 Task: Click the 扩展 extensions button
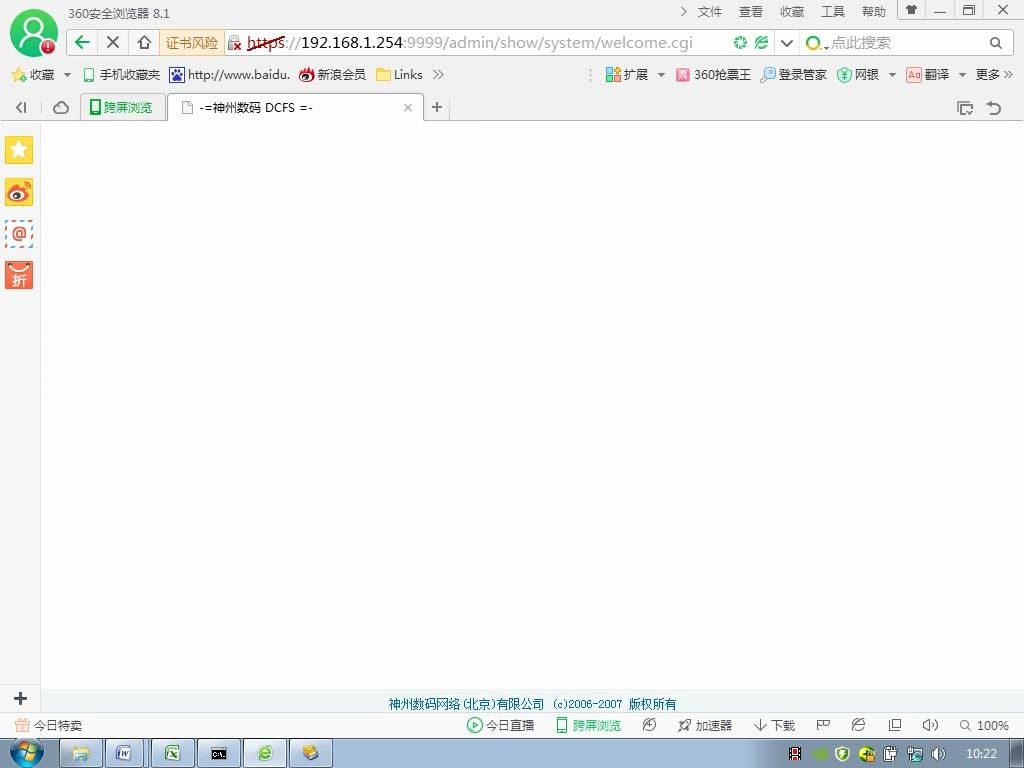click(x=626, y=74)
